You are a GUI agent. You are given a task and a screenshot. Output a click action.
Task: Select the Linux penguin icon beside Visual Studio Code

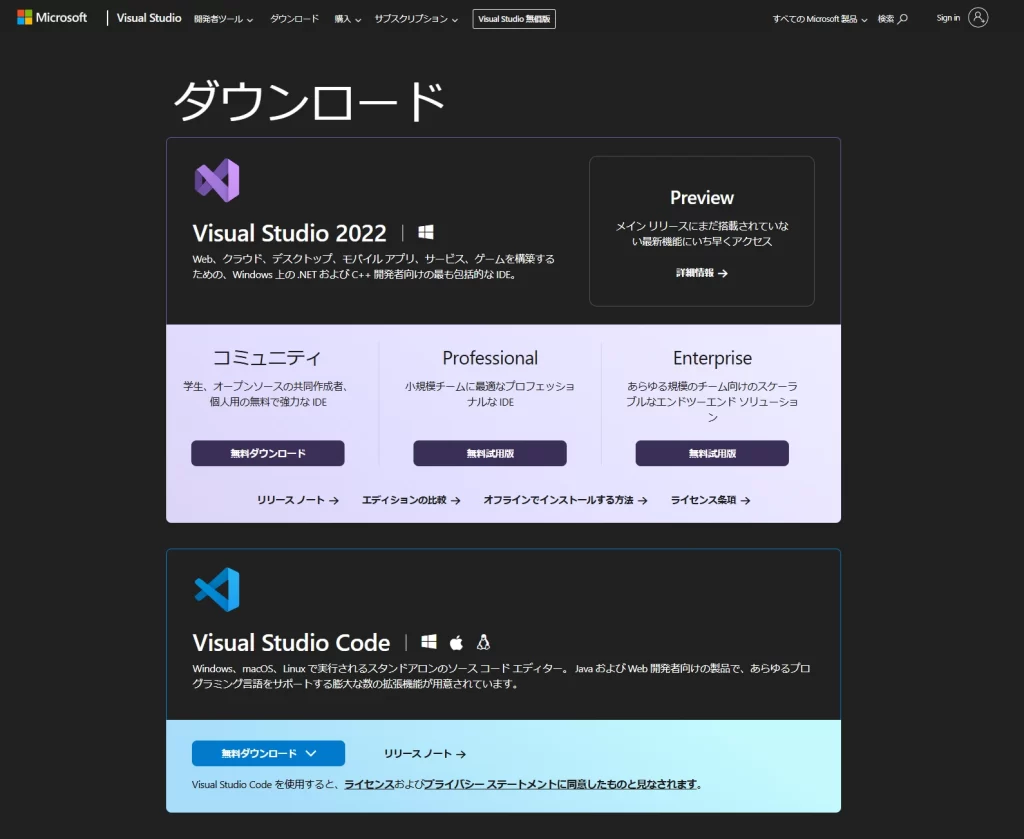[x=482, y=643]
